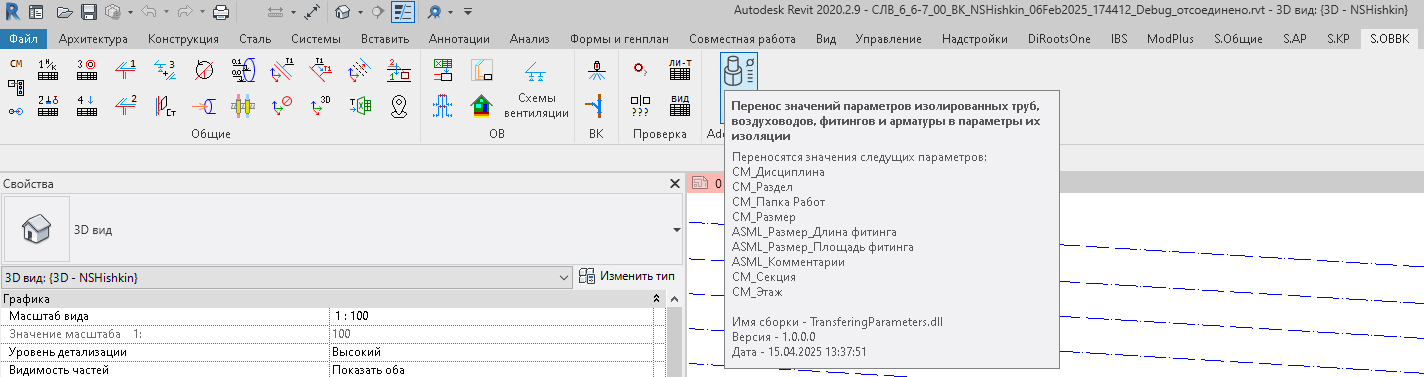Click the map pin location icon
The width and height of the screenshot is (1424, 377).
click(x=398, y=105)
